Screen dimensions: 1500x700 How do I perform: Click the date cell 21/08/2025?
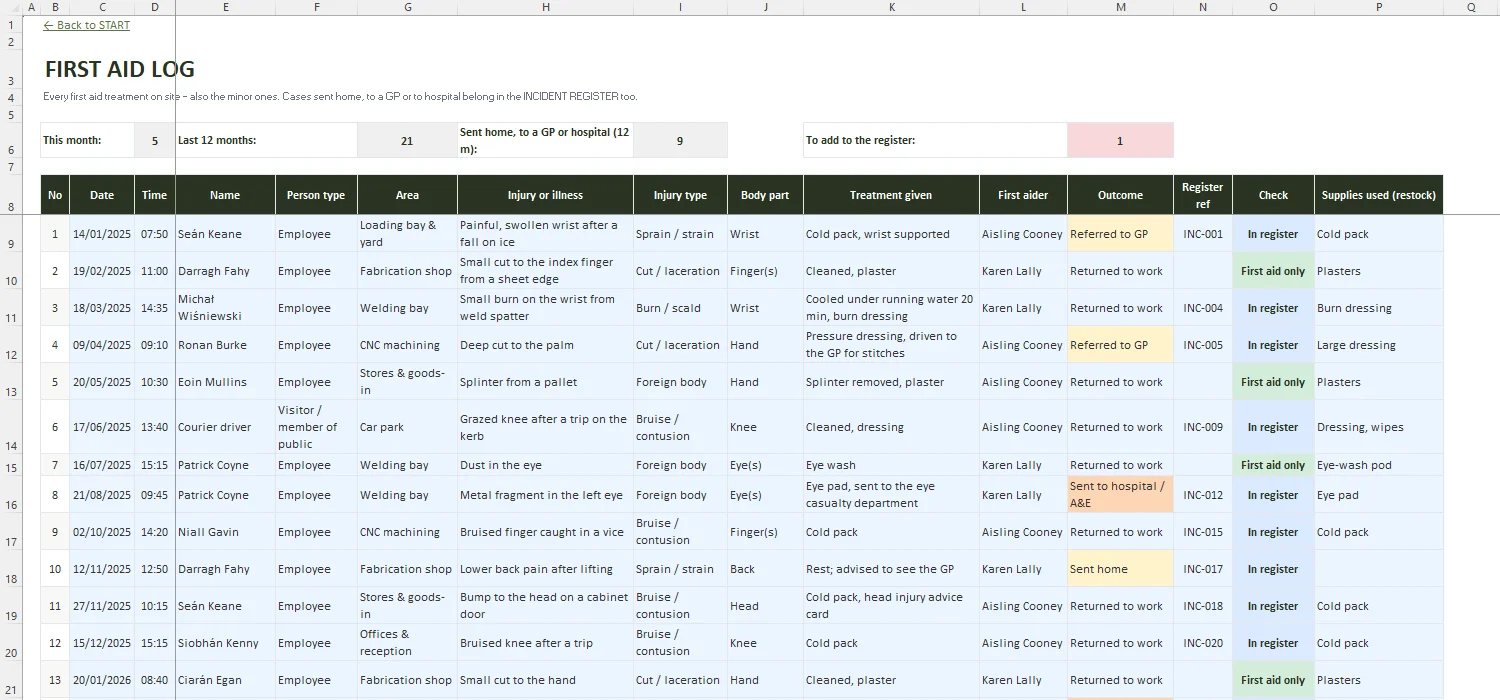pyautogui.click(x=102, y=495)
